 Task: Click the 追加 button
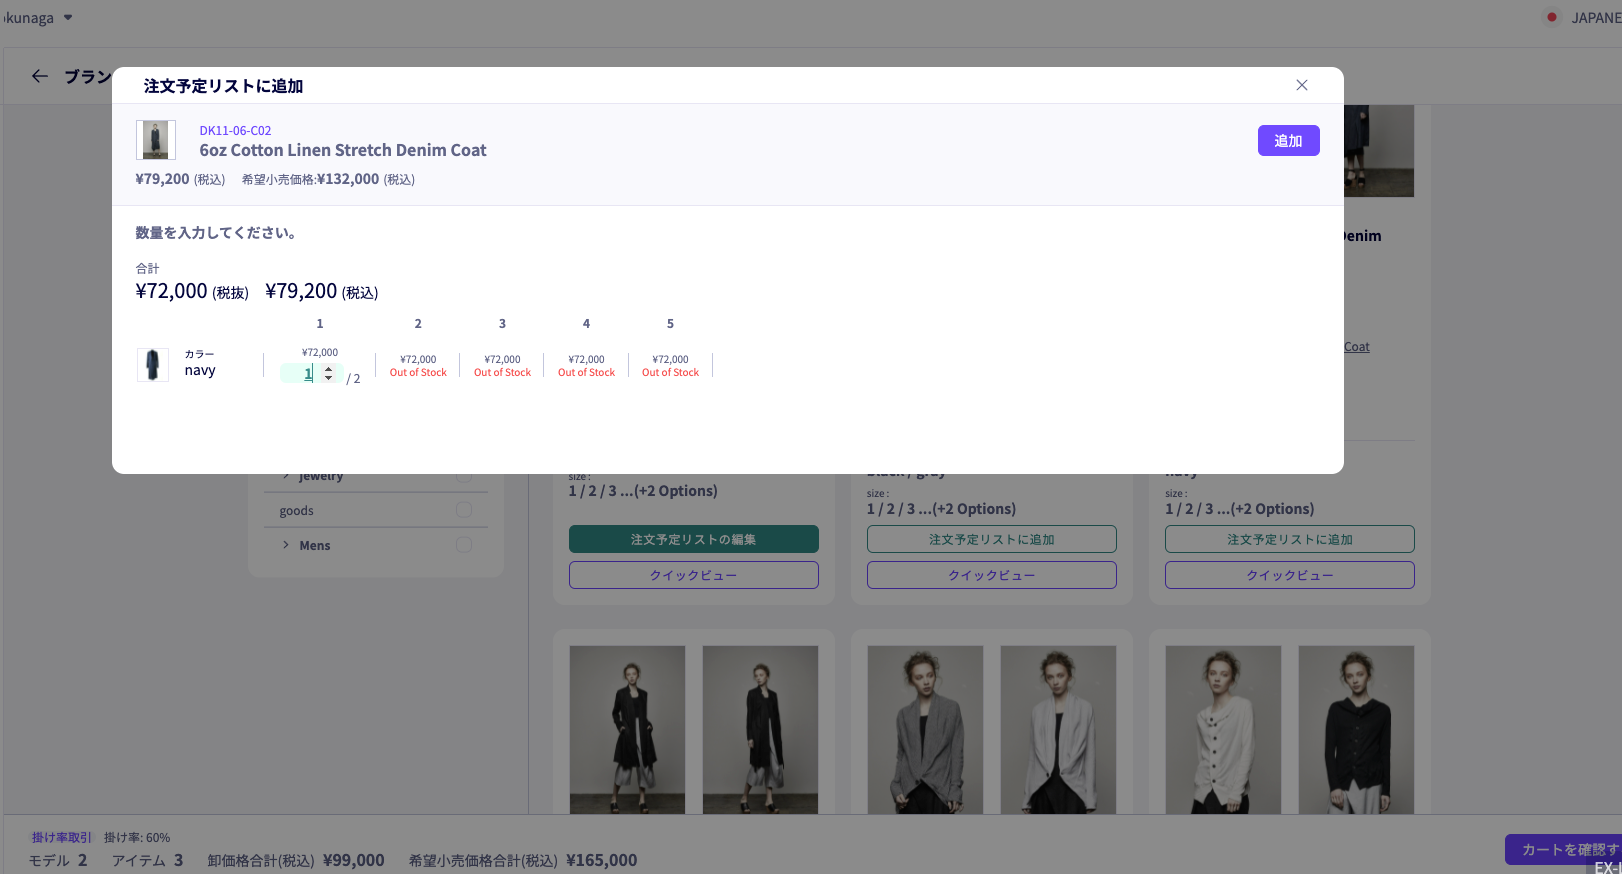[x=1288, y=141]
